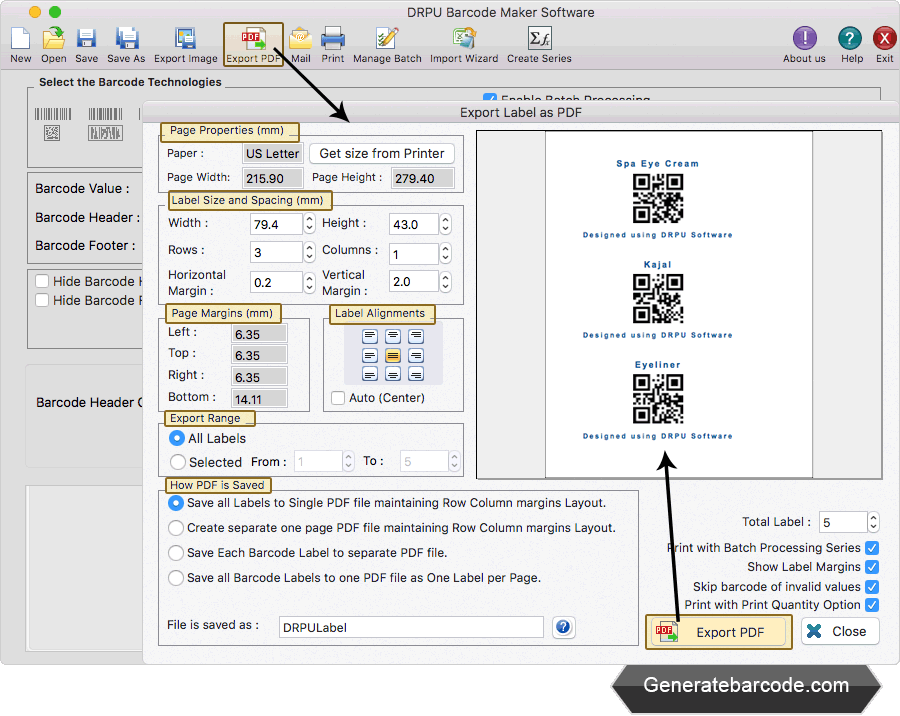Viewport: 900px width, 716px height.
Task: Open a file with the Open icon
Action: point(53,39)
